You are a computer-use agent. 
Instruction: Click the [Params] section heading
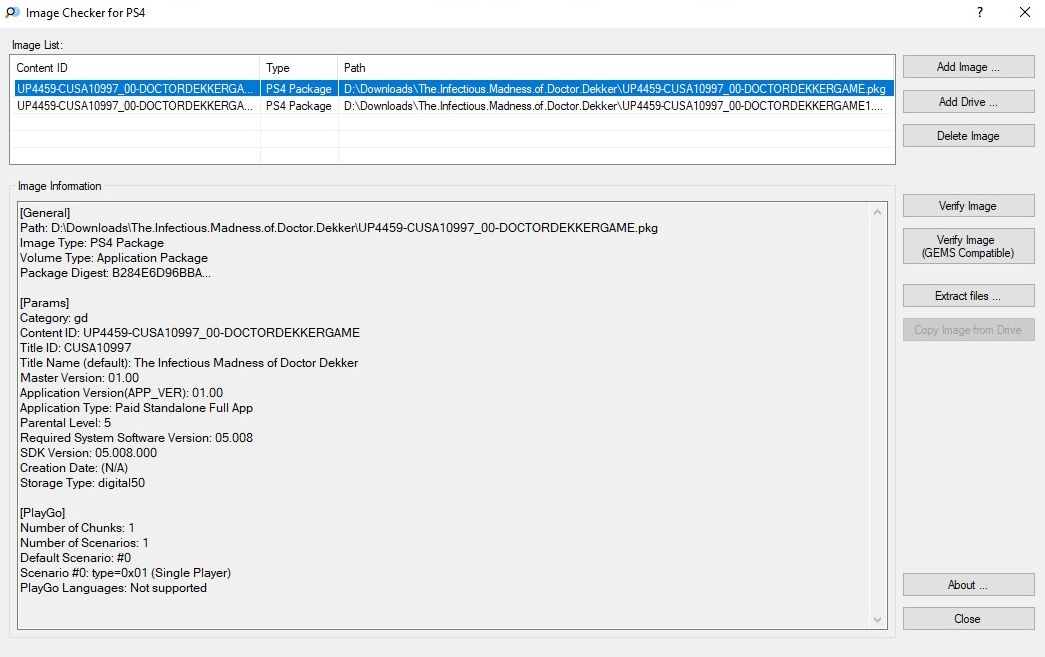[45, 303]
